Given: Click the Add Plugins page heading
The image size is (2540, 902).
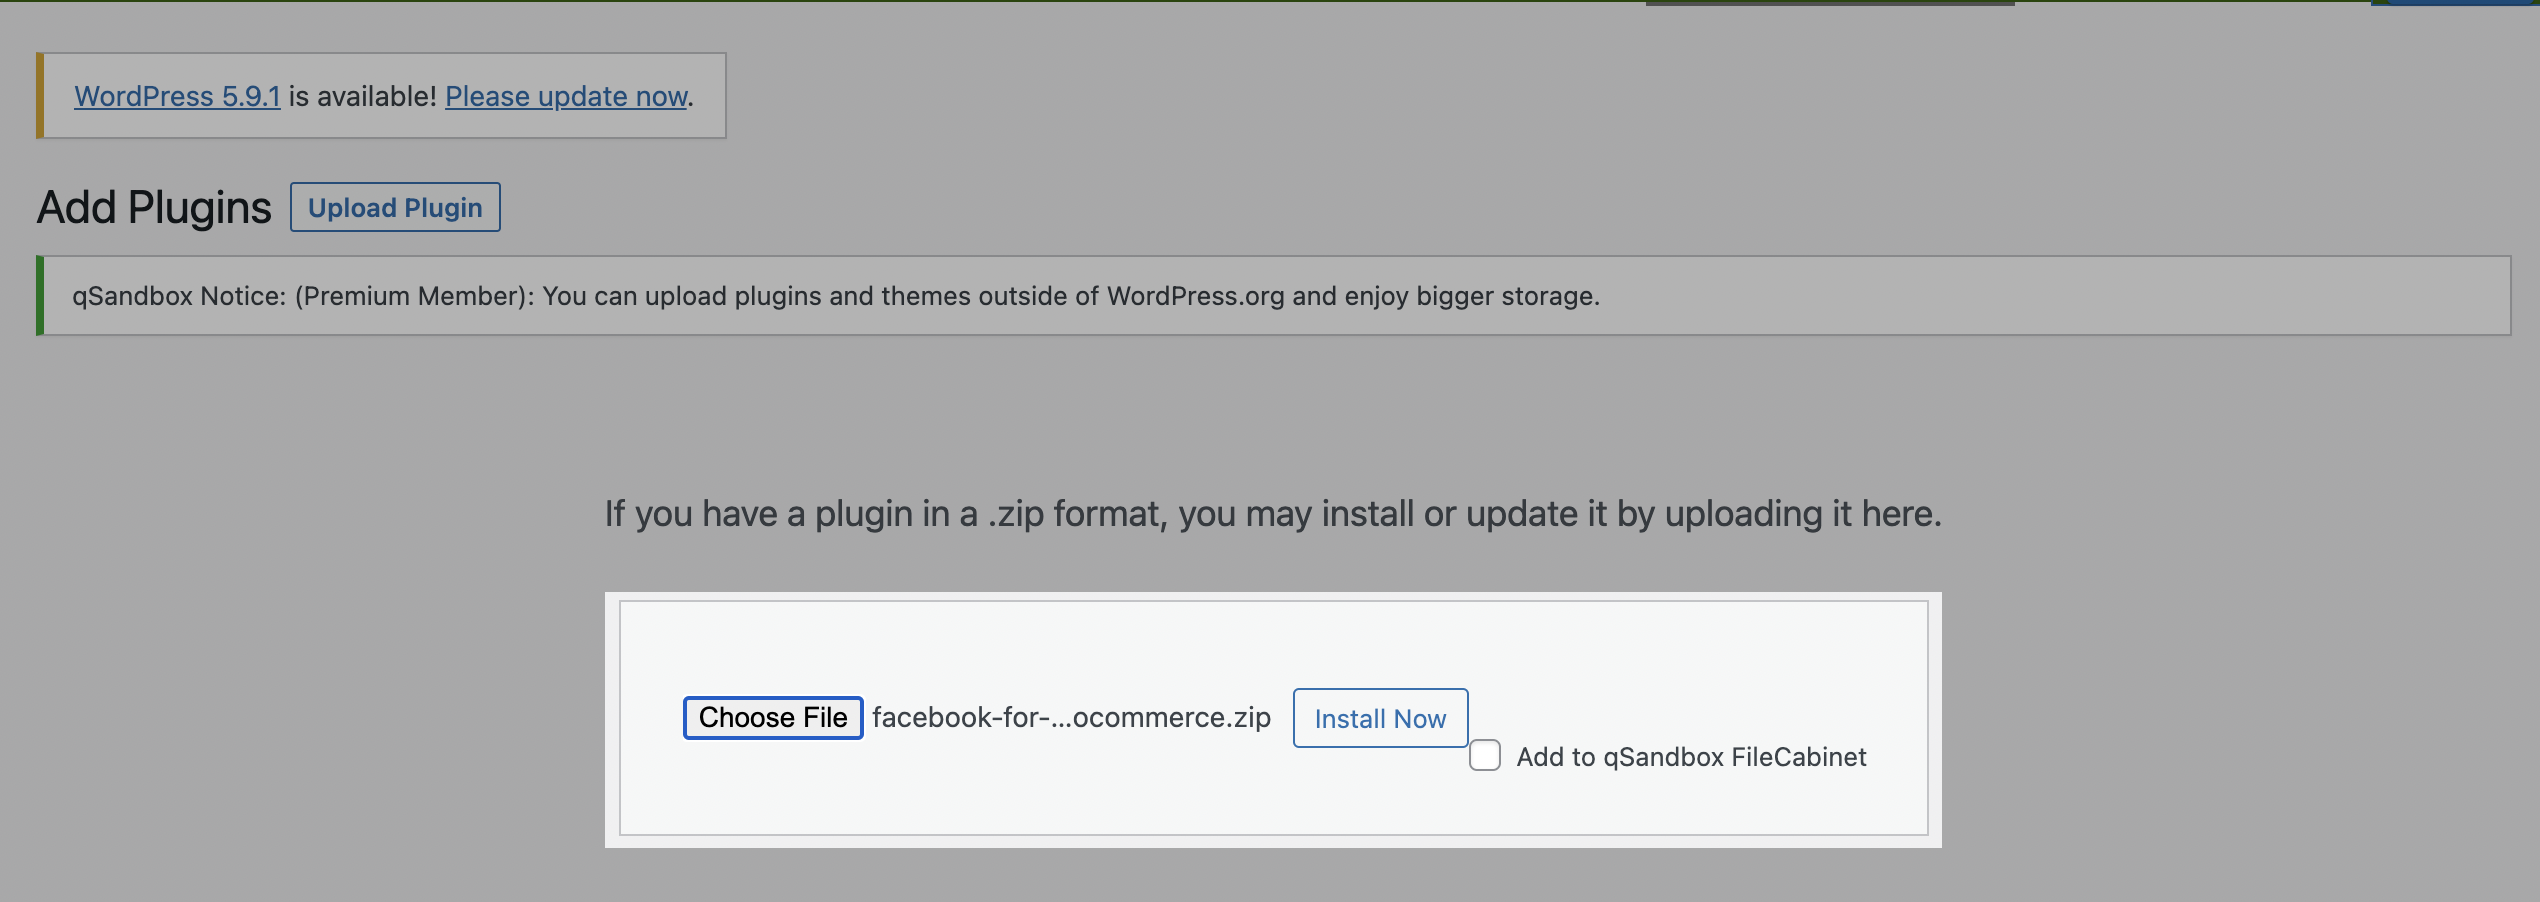Looking at the screenshot, I should click(154, 207).
